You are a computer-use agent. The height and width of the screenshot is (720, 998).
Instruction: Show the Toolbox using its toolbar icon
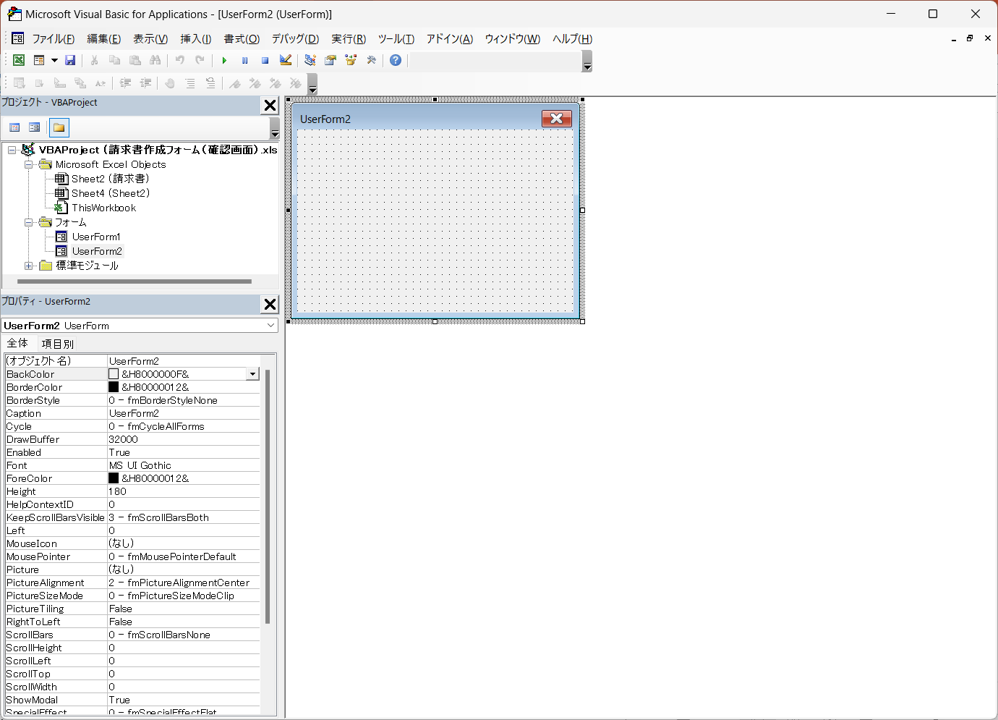[371, 60]
